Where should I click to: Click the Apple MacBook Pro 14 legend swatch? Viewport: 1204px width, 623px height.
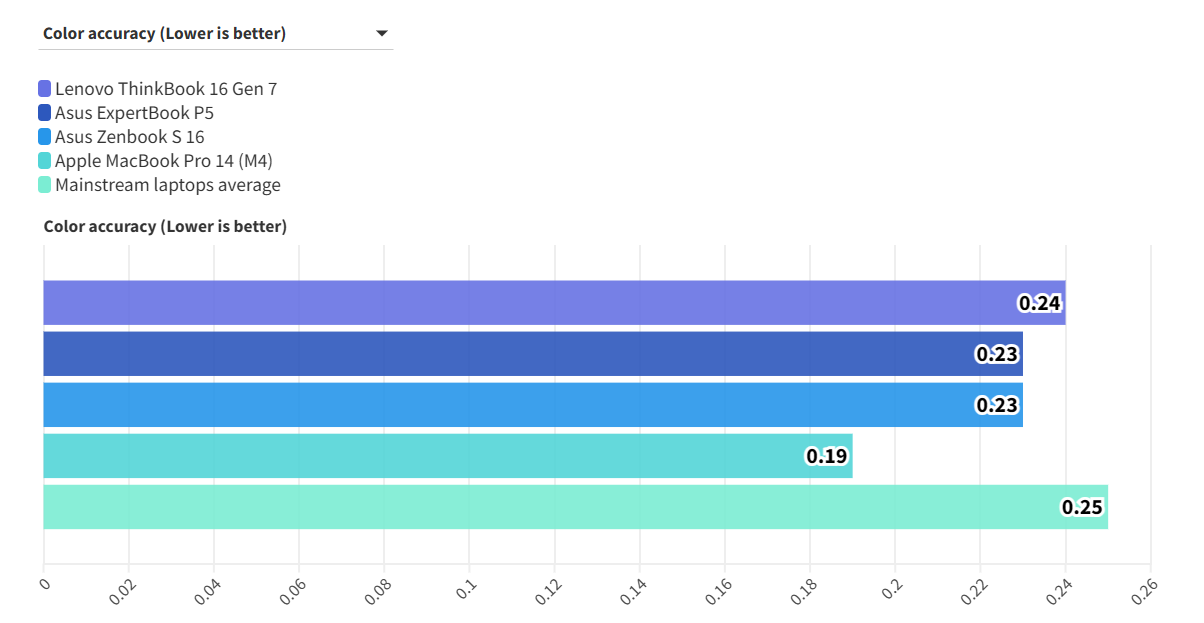pos(45,161)
